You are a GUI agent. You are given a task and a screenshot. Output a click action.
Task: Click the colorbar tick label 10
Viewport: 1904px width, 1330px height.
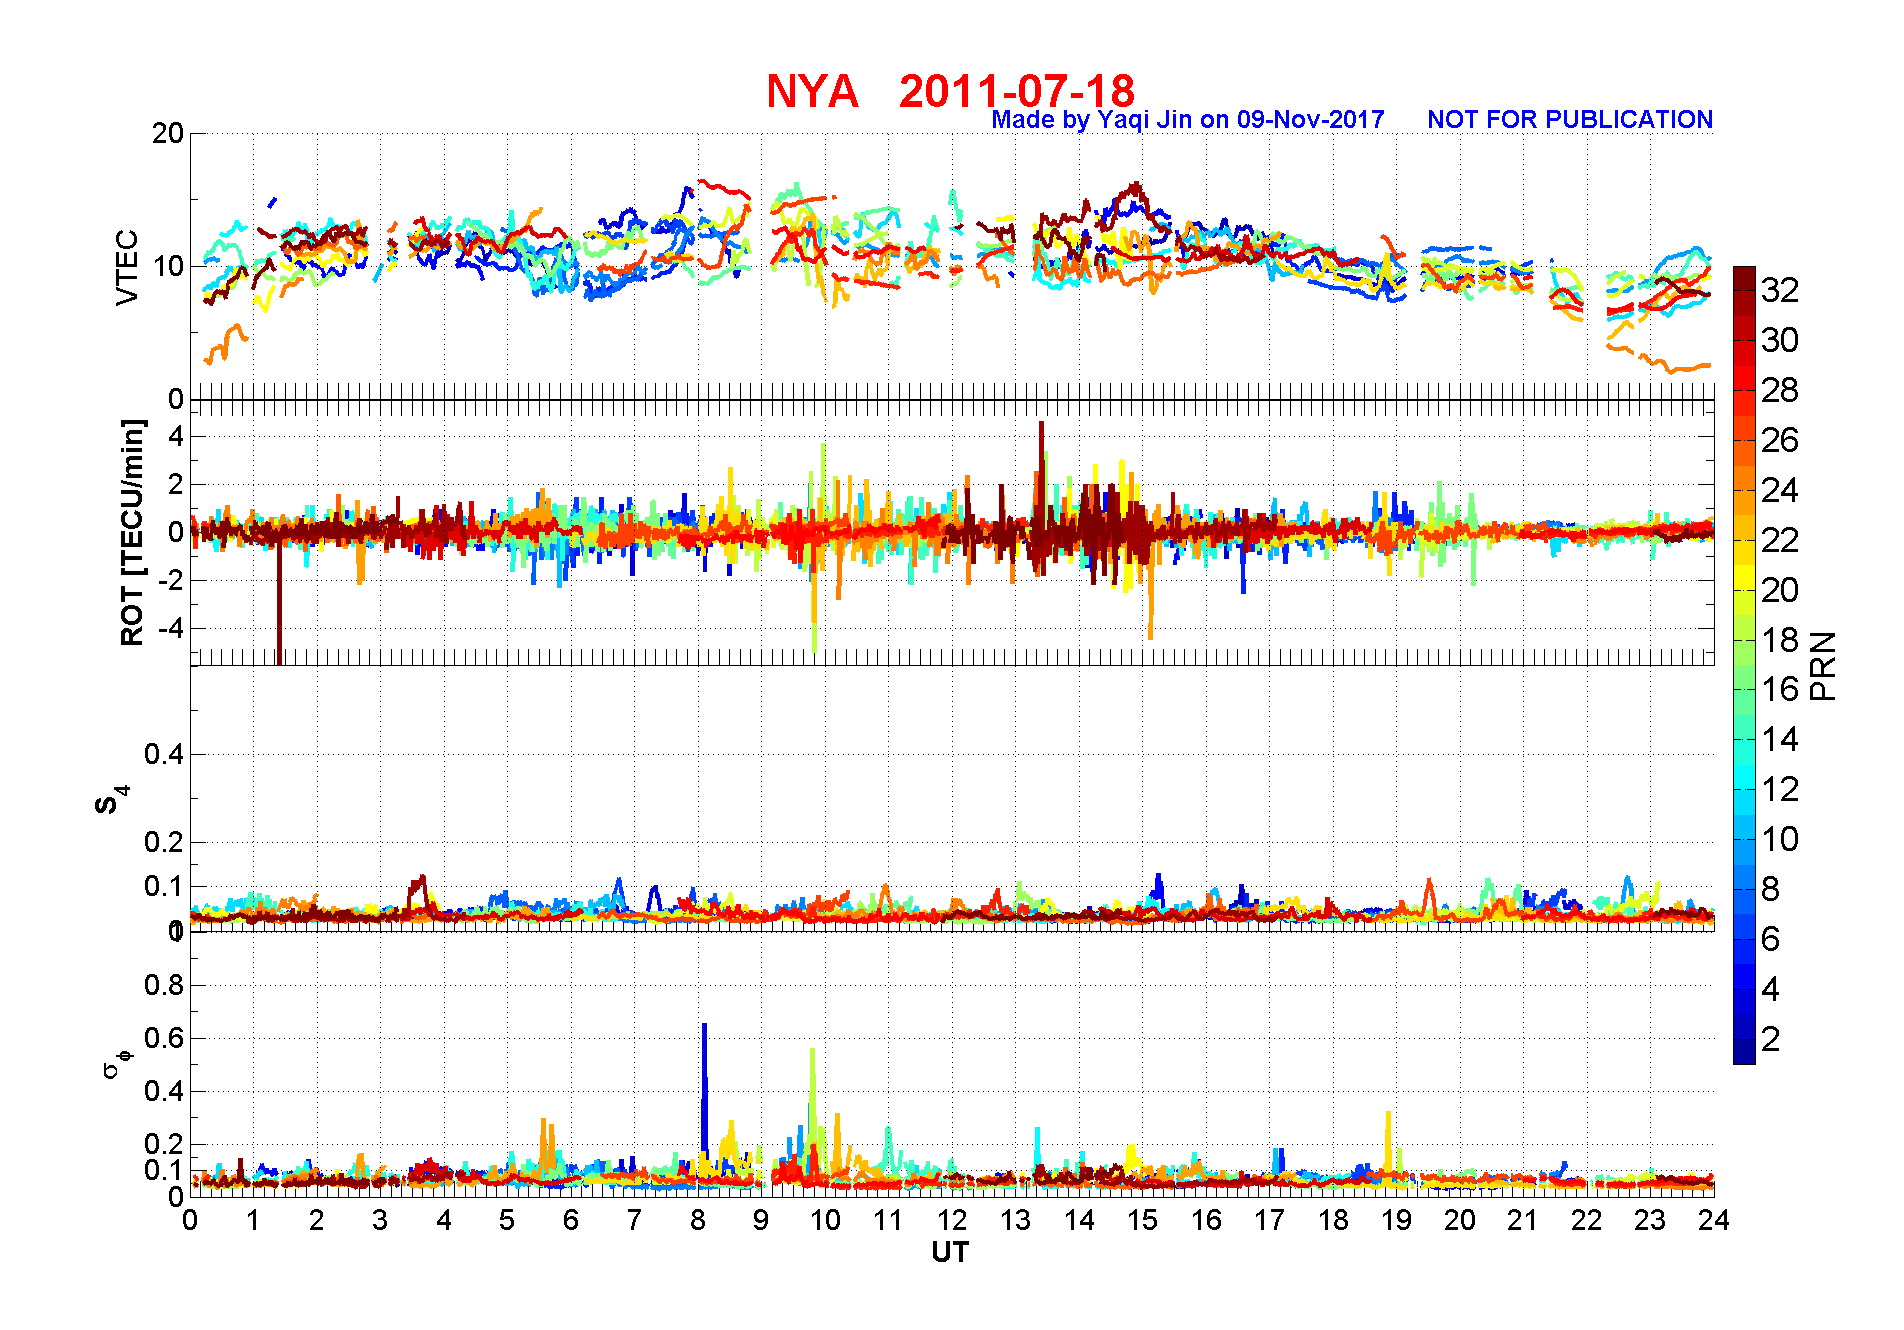1780,839
